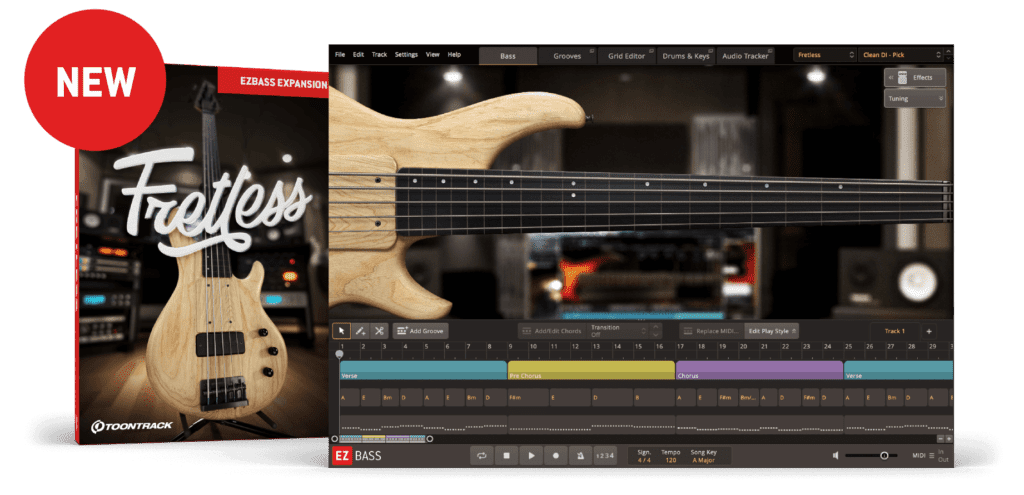Adjust the master volume slider
1024x495 pixels.
[871, 456]
